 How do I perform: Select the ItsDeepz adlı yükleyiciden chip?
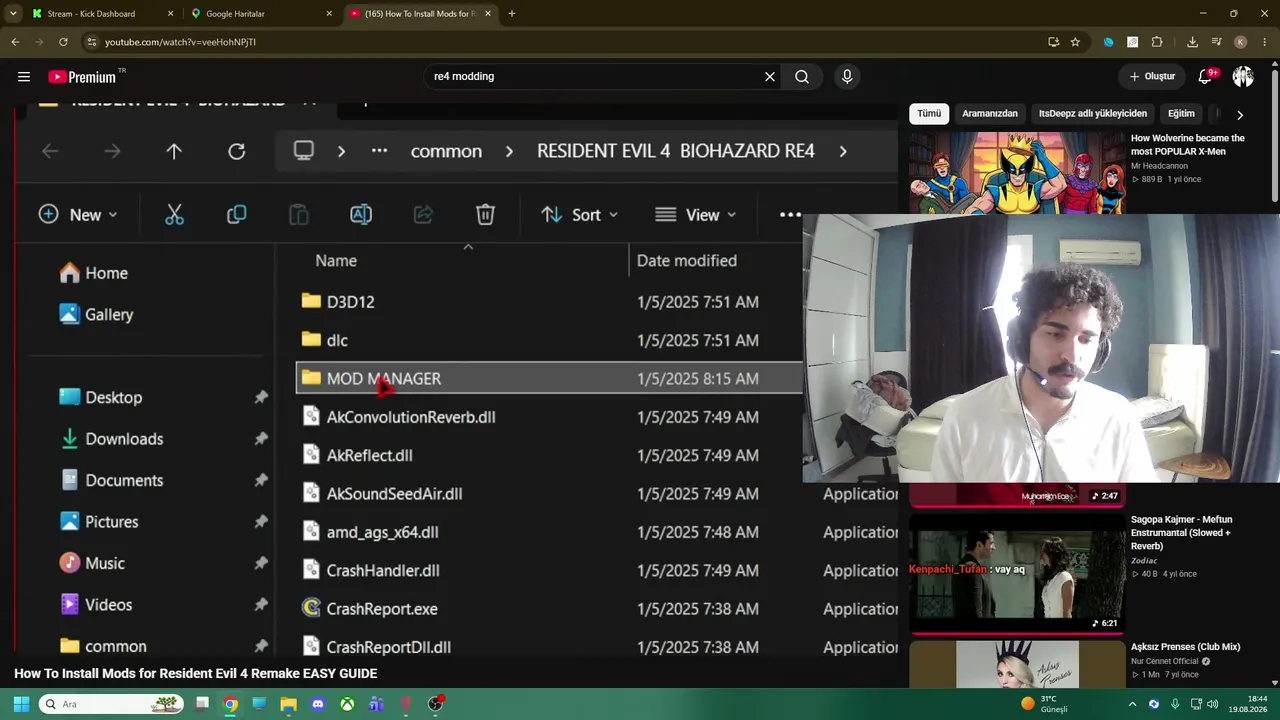click(1093, 113)
